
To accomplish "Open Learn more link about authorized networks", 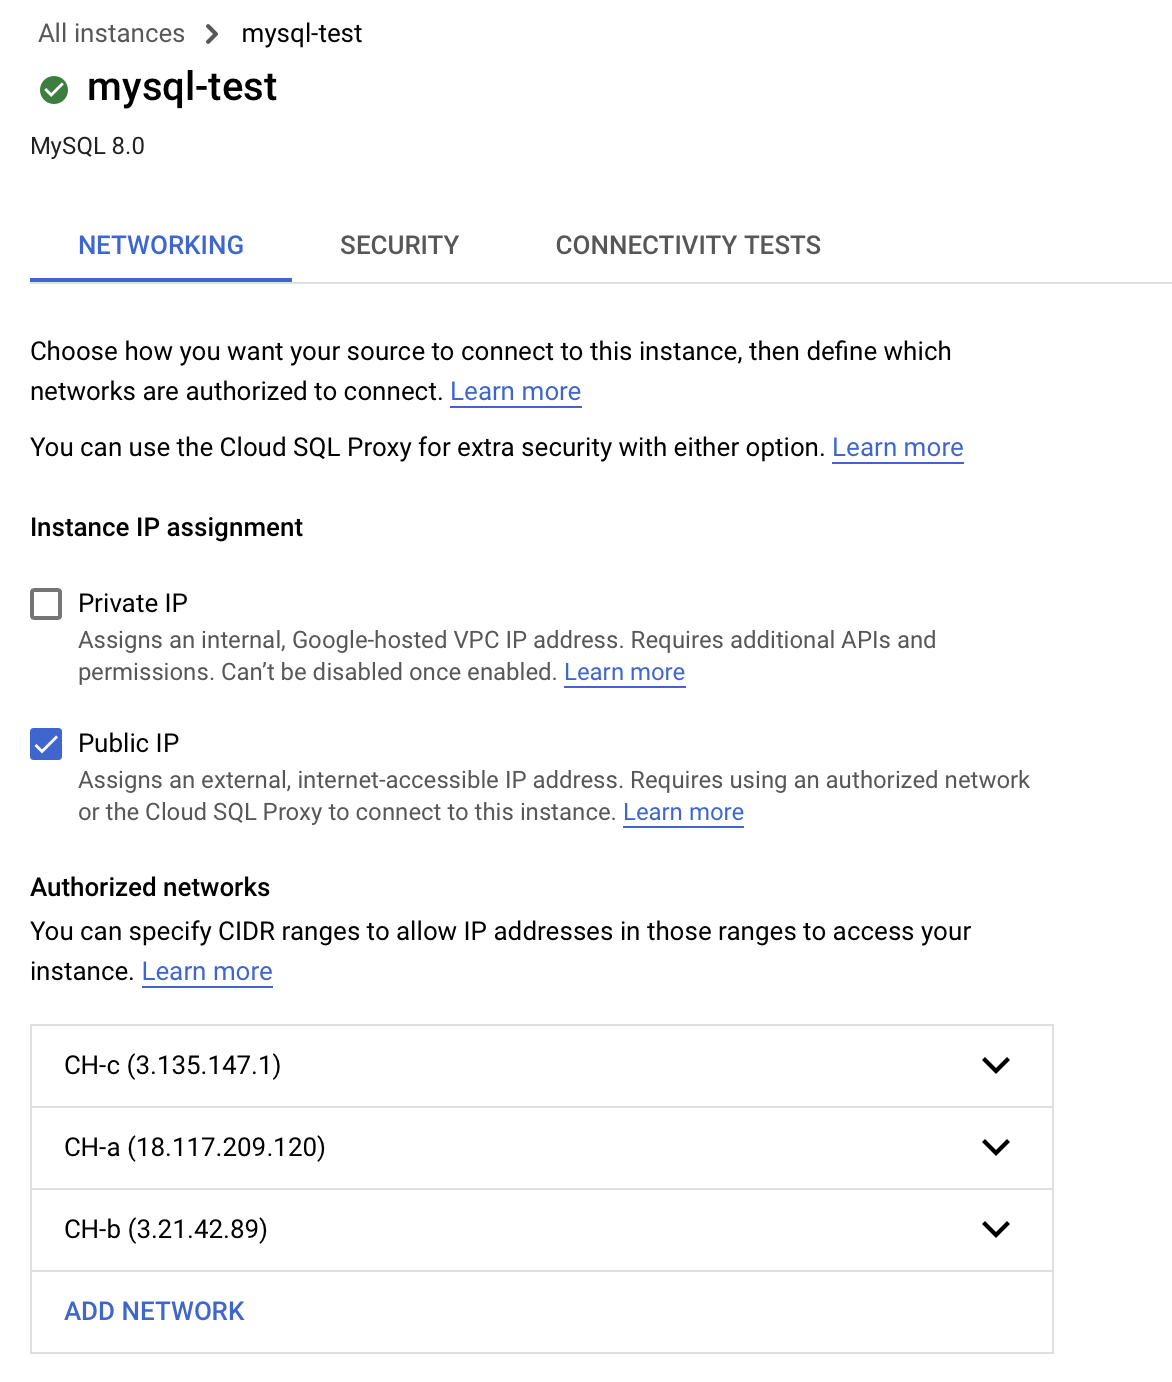I will point(206,971).
